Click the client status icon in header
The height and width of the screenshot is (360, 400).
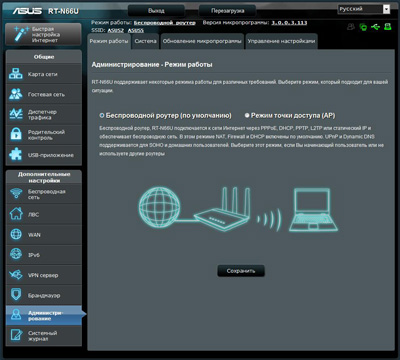[350, 27]
